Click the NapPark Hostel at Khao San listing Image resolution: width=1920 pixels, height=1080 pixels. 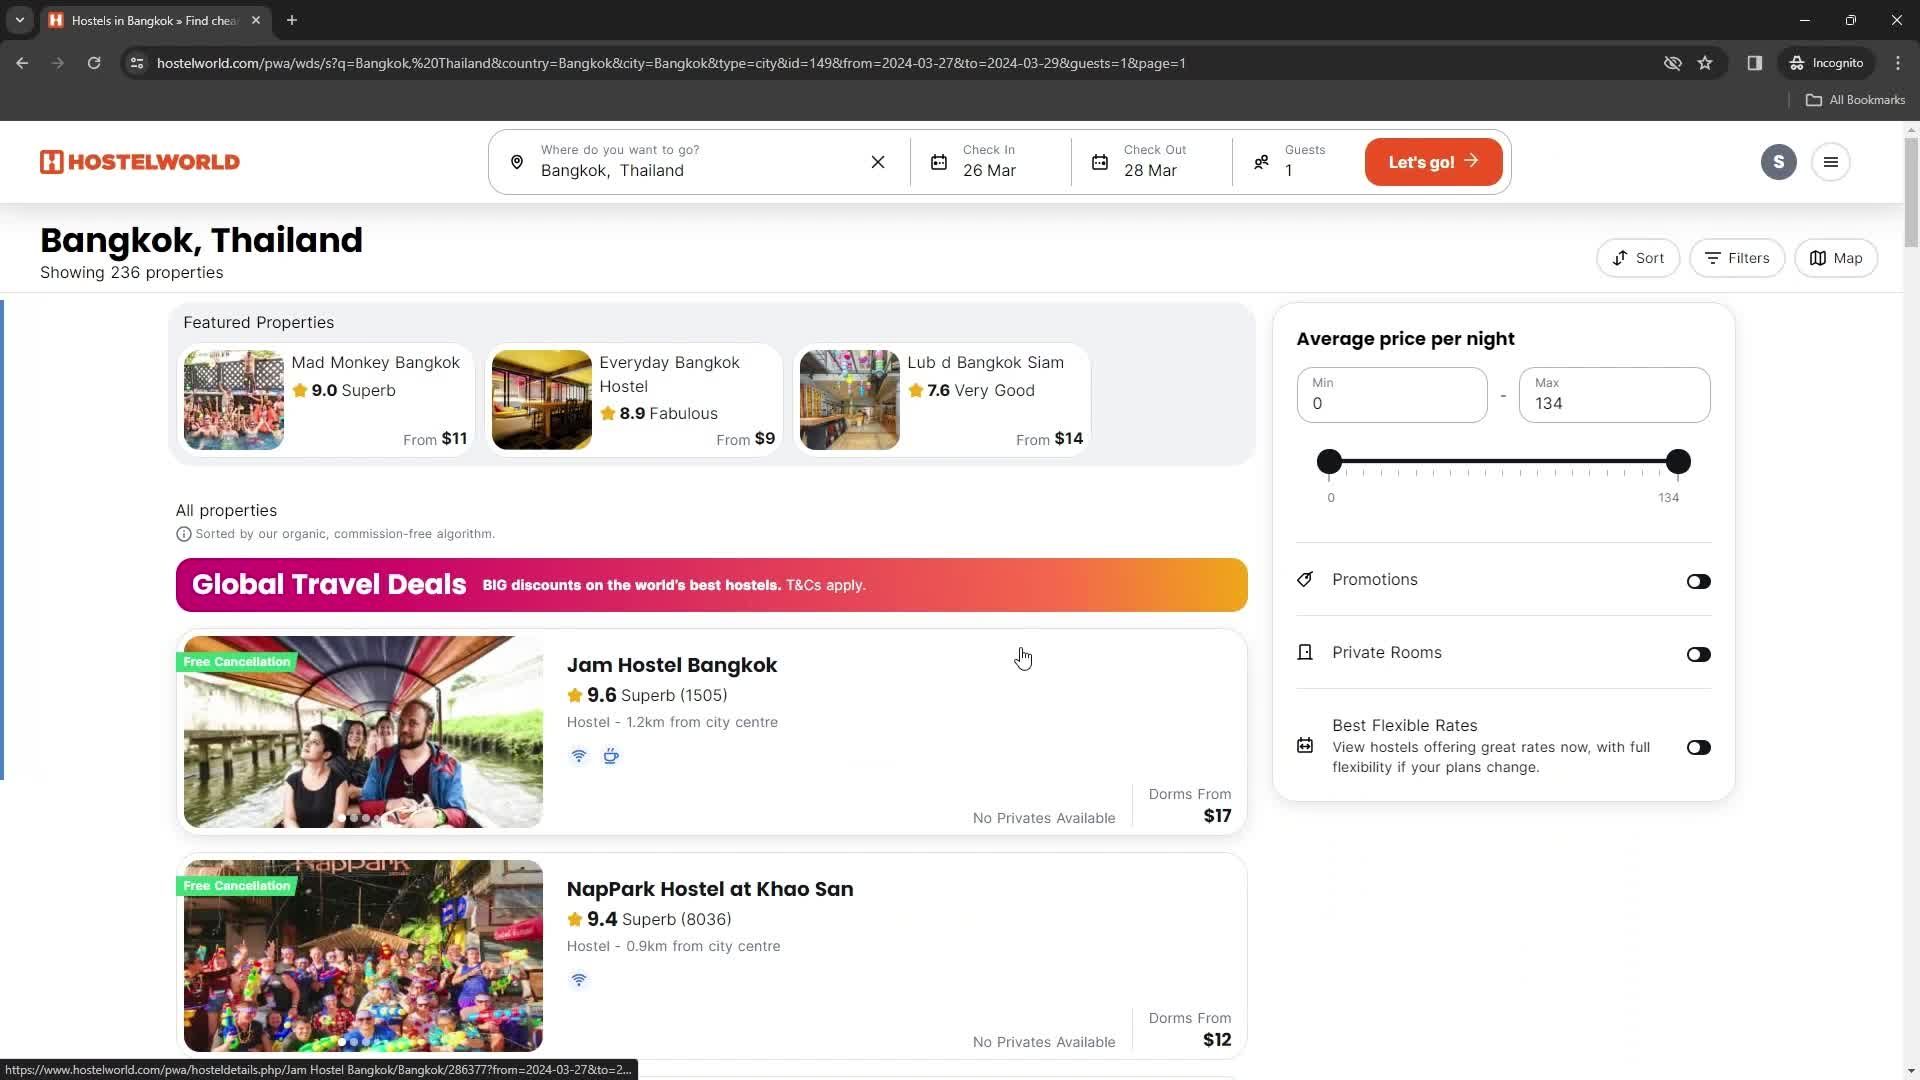(711, 889)
